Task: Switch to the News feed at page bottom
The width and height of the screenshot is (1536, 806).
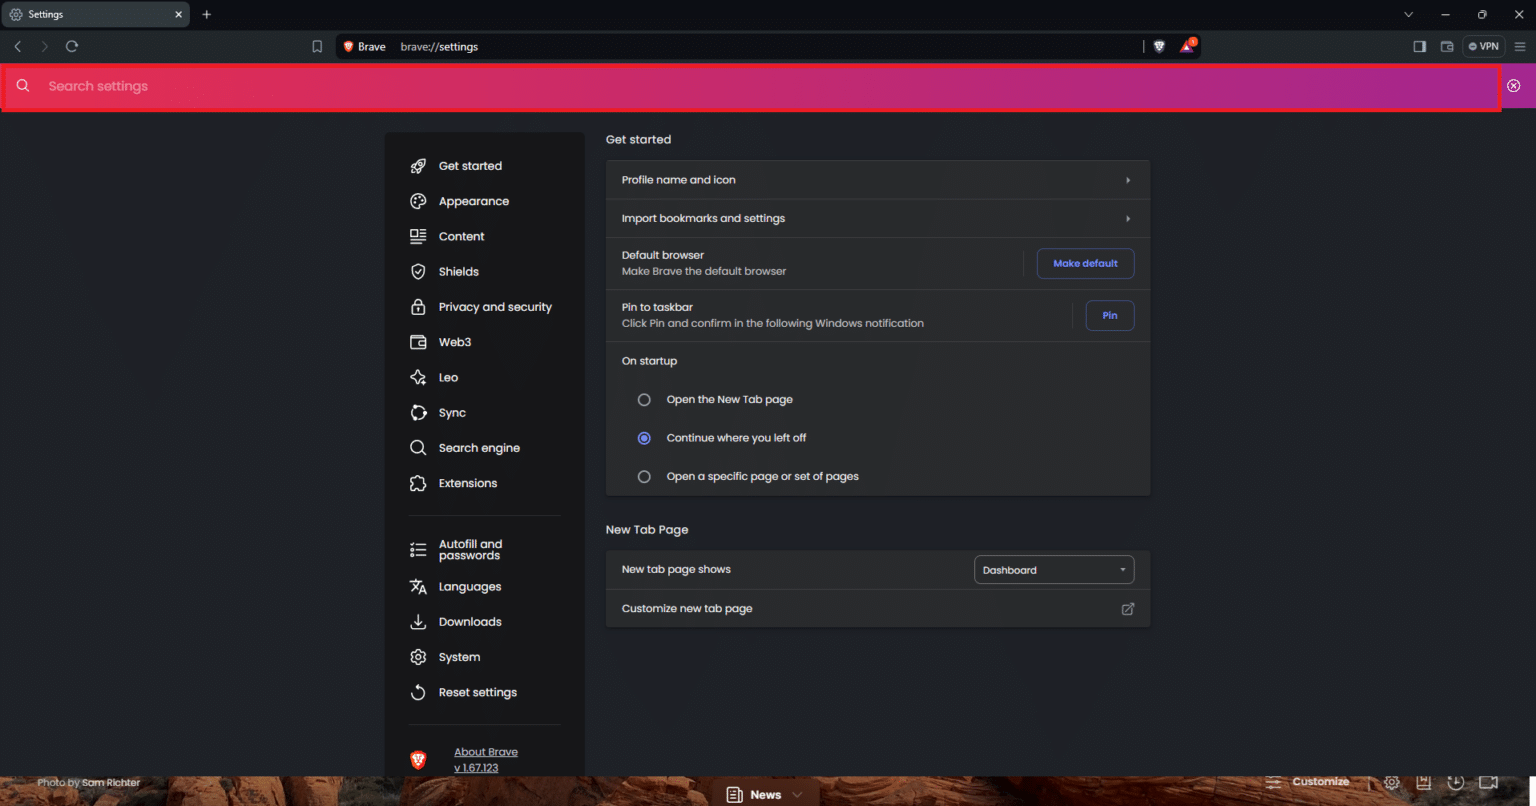Action: tap(764, 793)
